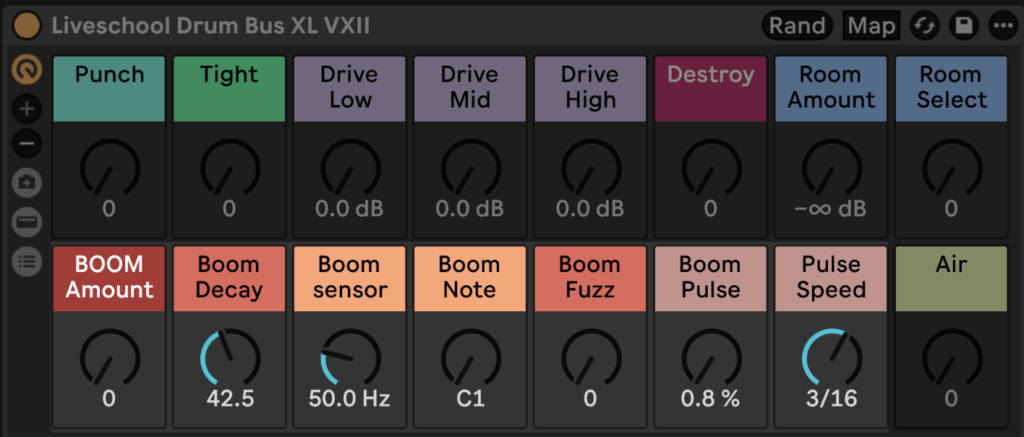This screenshot has width=1024, height=437.
Task: Click the Pulse Speed value 3/16
Action: pyautogui.click(x=831, y=398)
